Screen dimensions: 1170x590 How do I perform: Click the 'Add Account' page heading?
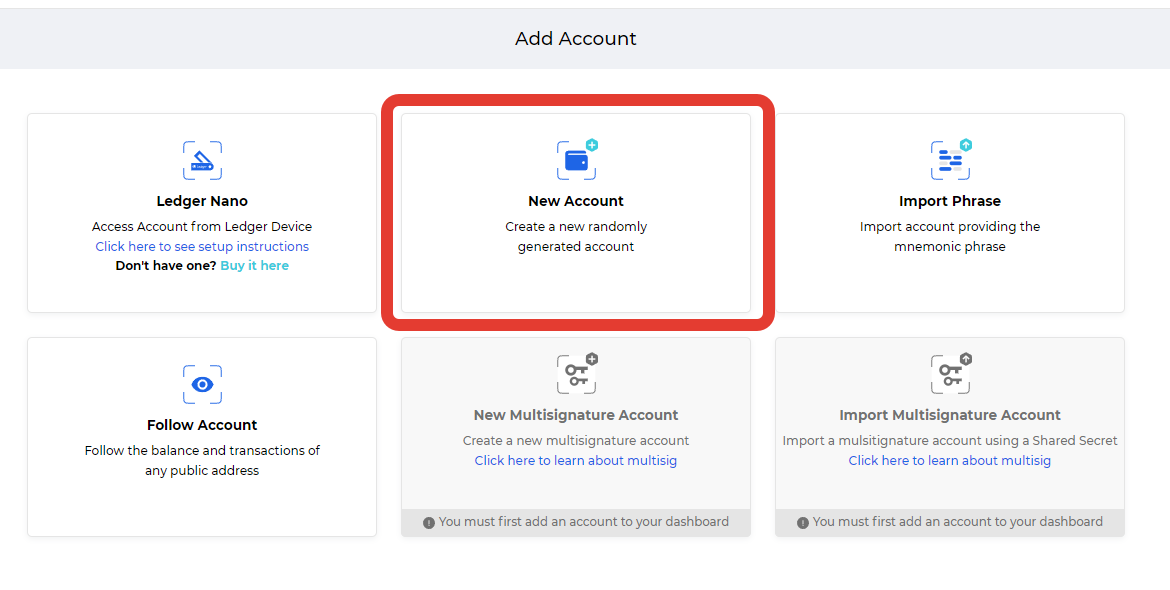576,39
